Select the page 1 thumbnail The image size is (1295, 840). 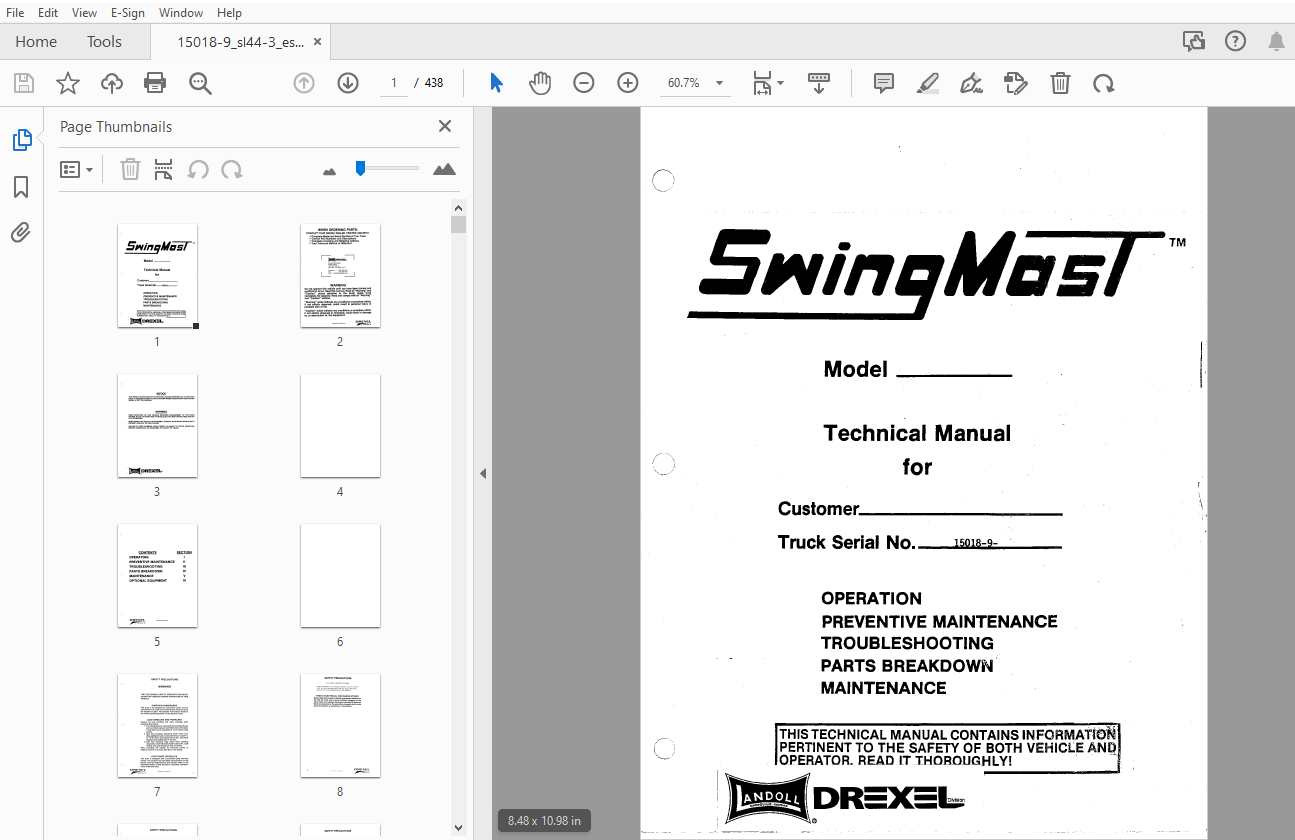pyautogui.click(x=157, y=275)
